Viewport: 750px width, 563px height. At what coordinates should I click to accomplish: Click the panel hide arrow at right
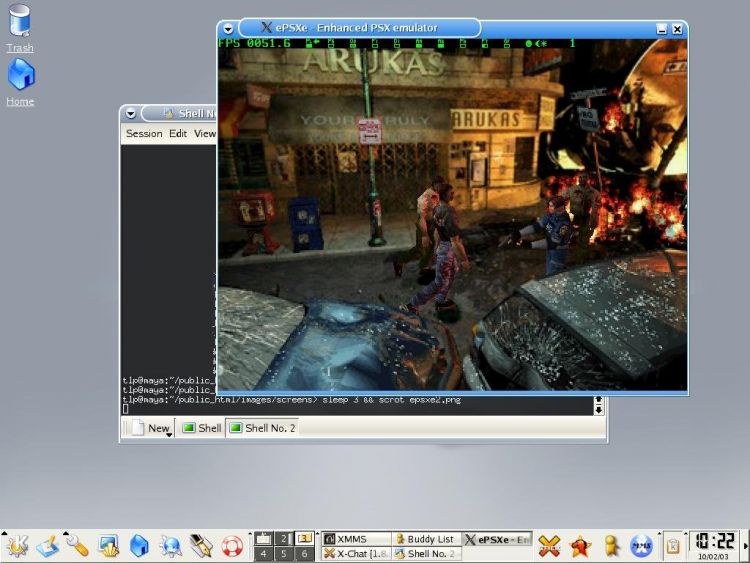745,546
